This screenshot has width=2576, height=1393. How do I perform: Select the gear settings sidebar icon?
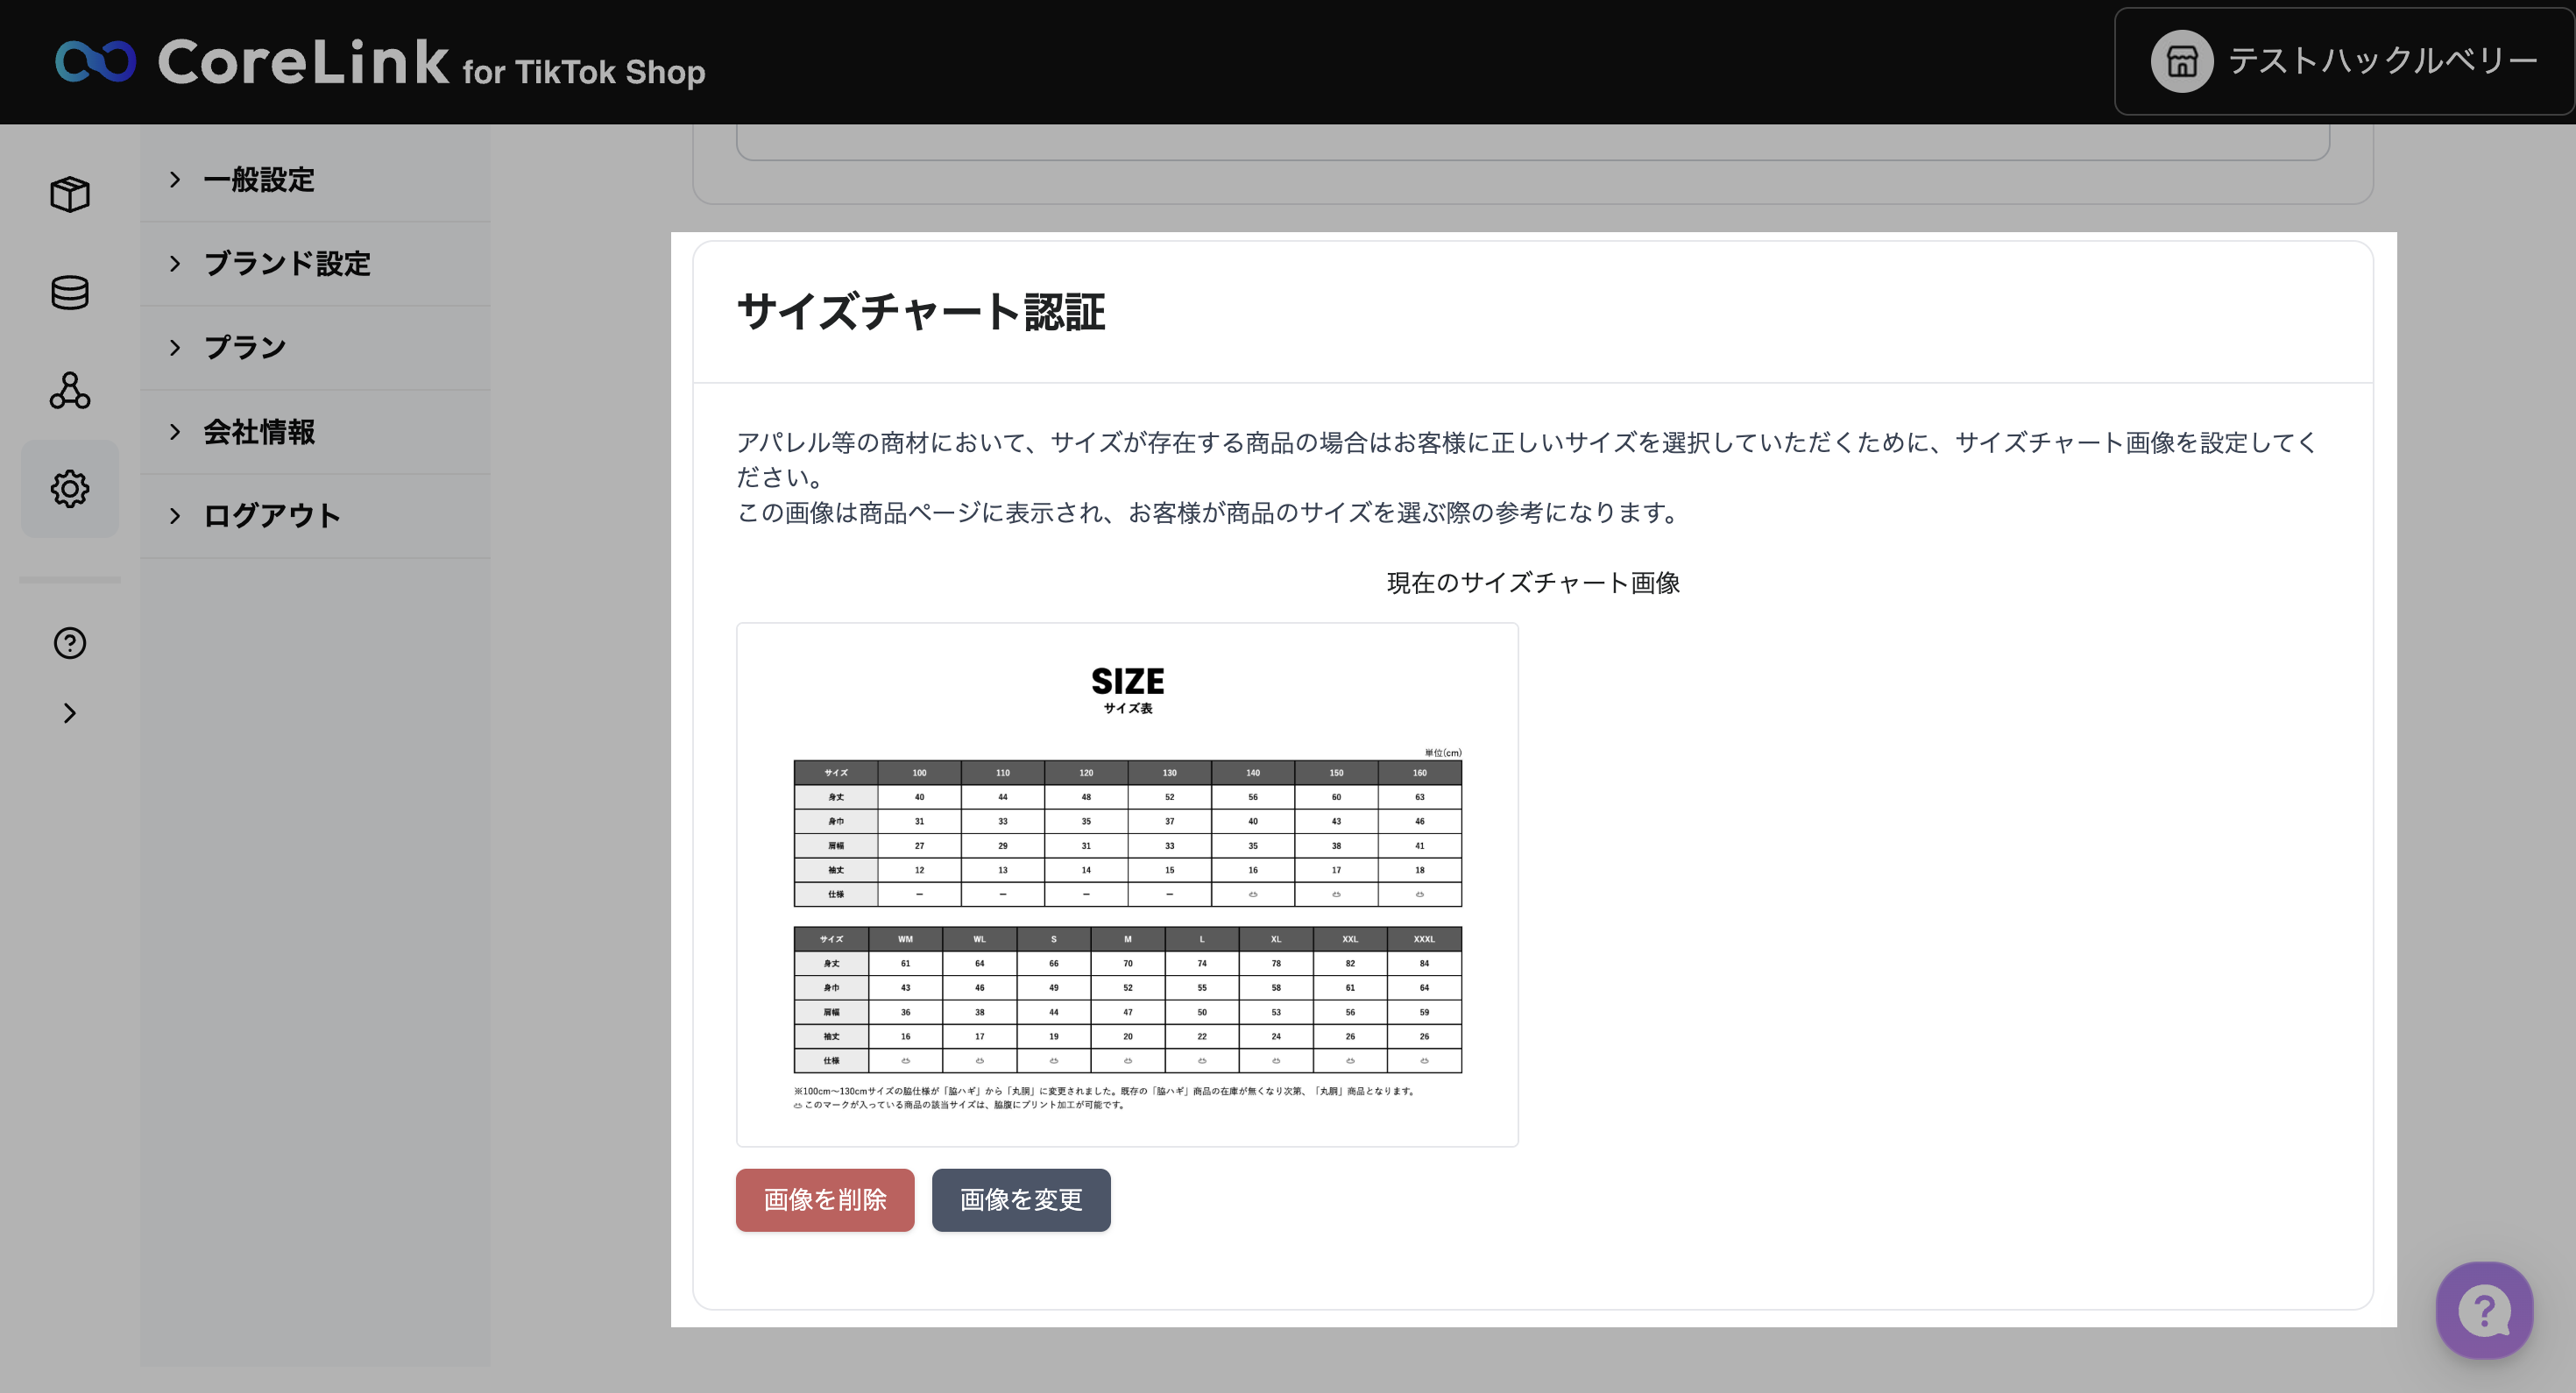70,489
